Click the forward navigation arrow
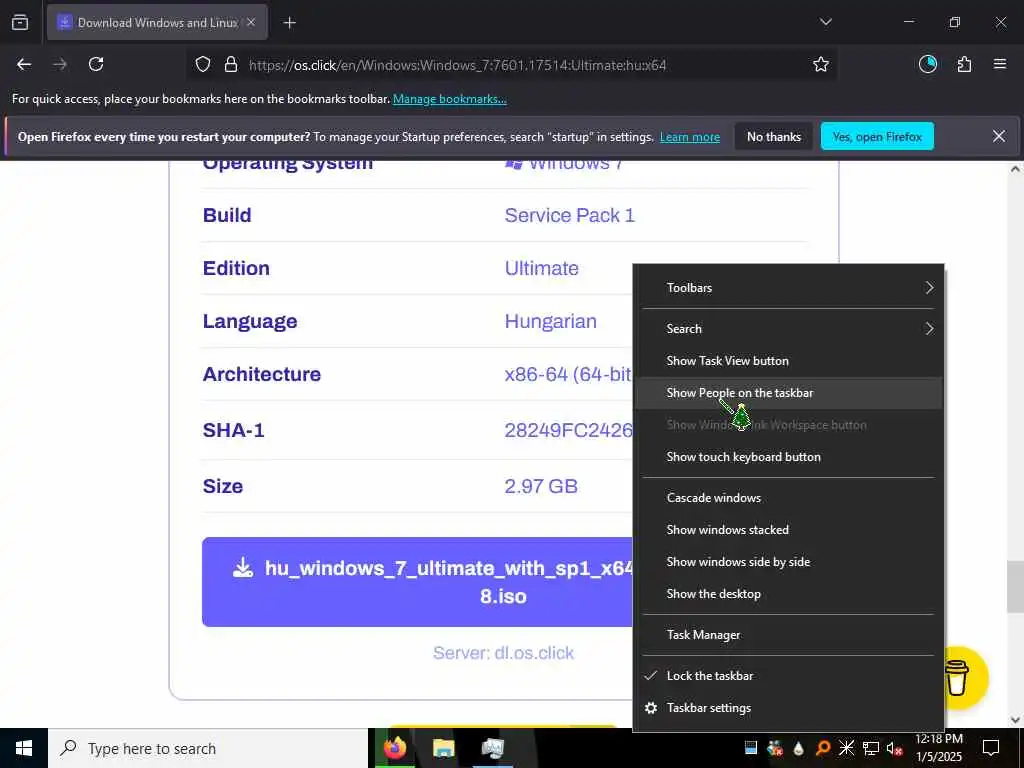 60,64
